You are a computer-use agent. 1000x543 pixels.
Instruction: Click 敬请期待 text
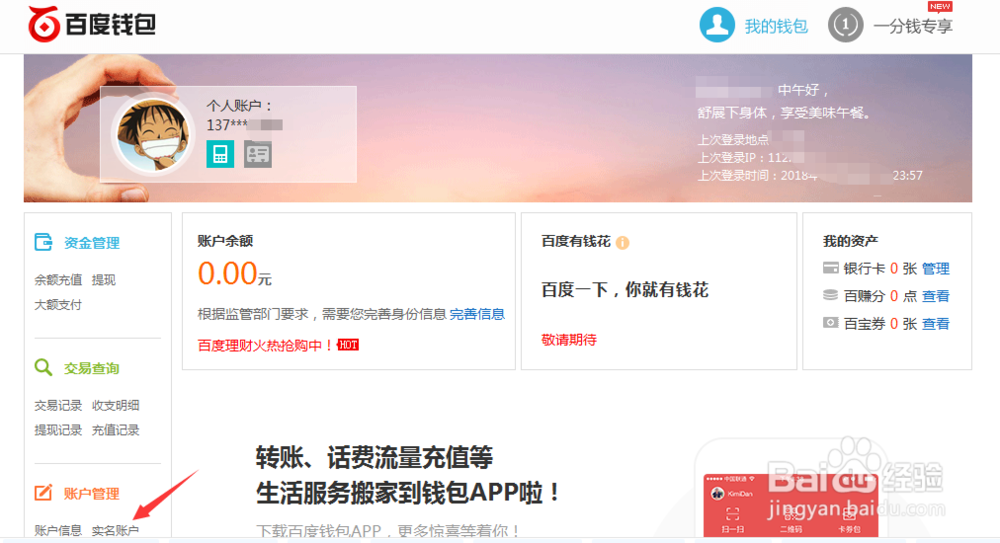tap(569, 339)
